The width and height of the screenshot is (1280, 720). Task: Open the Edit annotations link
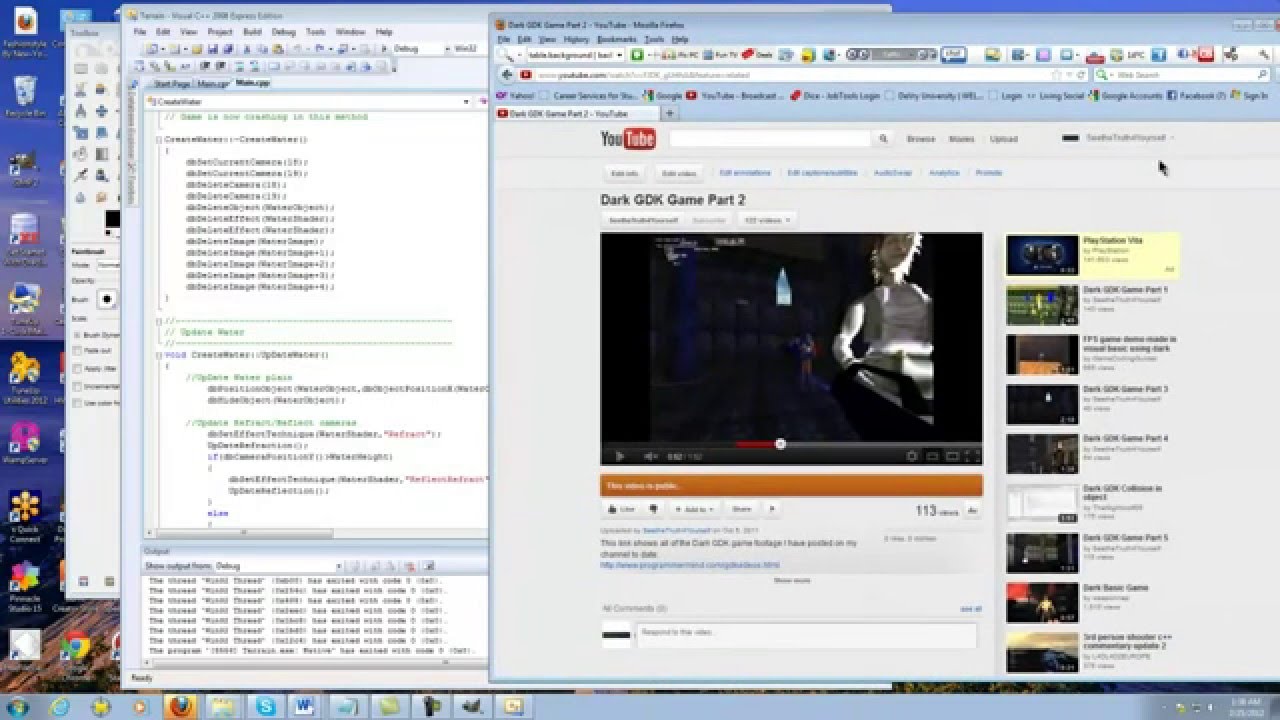[745, 173]
